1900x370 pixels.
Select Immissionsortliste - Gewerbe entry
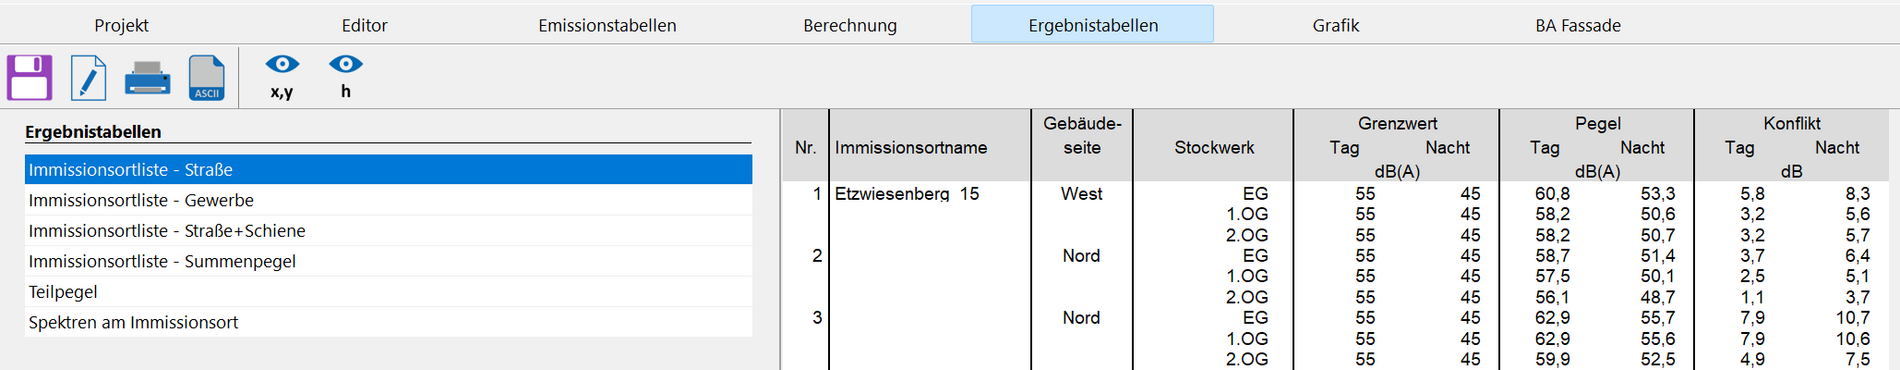coord(388,200)
